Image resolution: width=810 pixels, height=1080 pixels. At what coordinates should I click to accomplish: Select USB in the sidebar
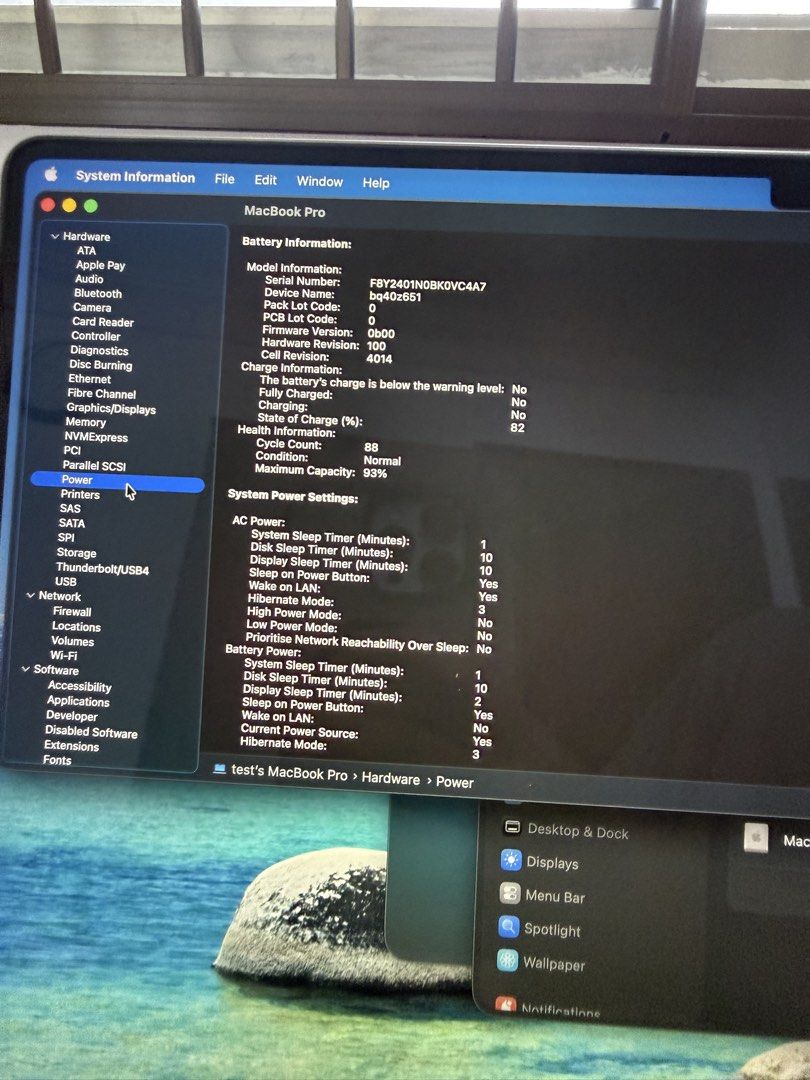pos(65,582)
